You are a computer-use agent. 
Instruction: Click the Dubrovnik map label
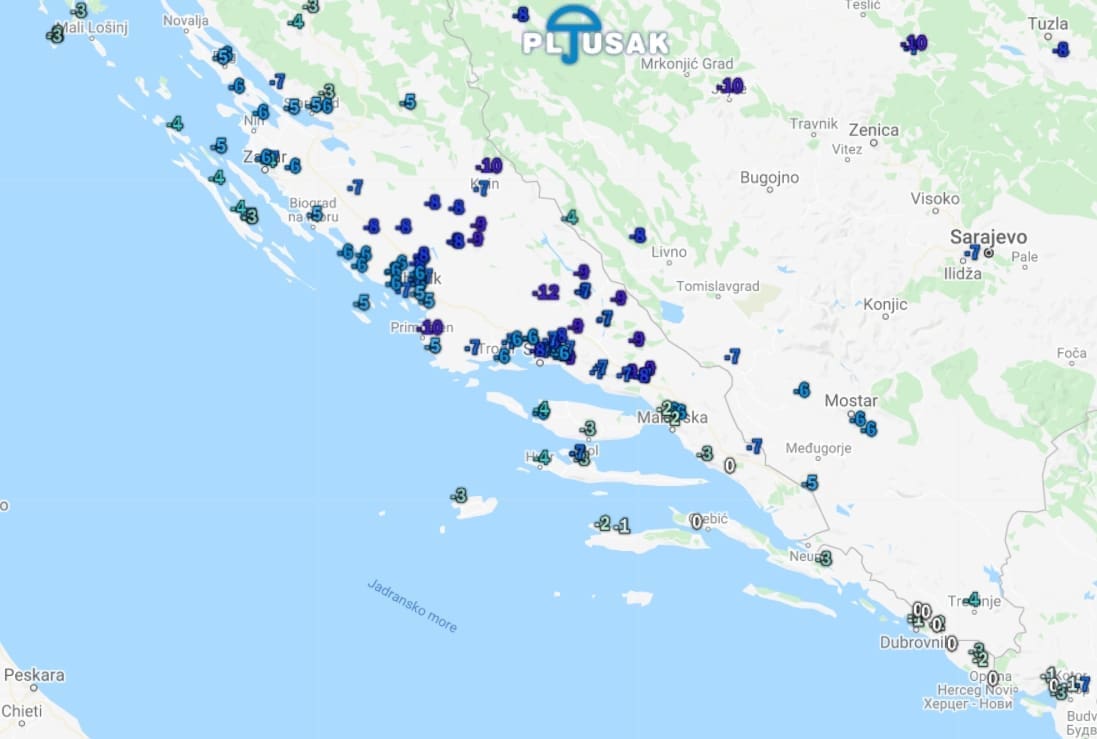pos(914,643)
